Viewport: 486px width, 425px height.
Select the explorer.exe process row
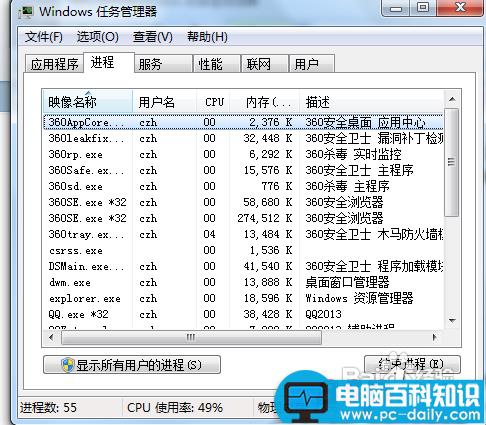[243, 298]
